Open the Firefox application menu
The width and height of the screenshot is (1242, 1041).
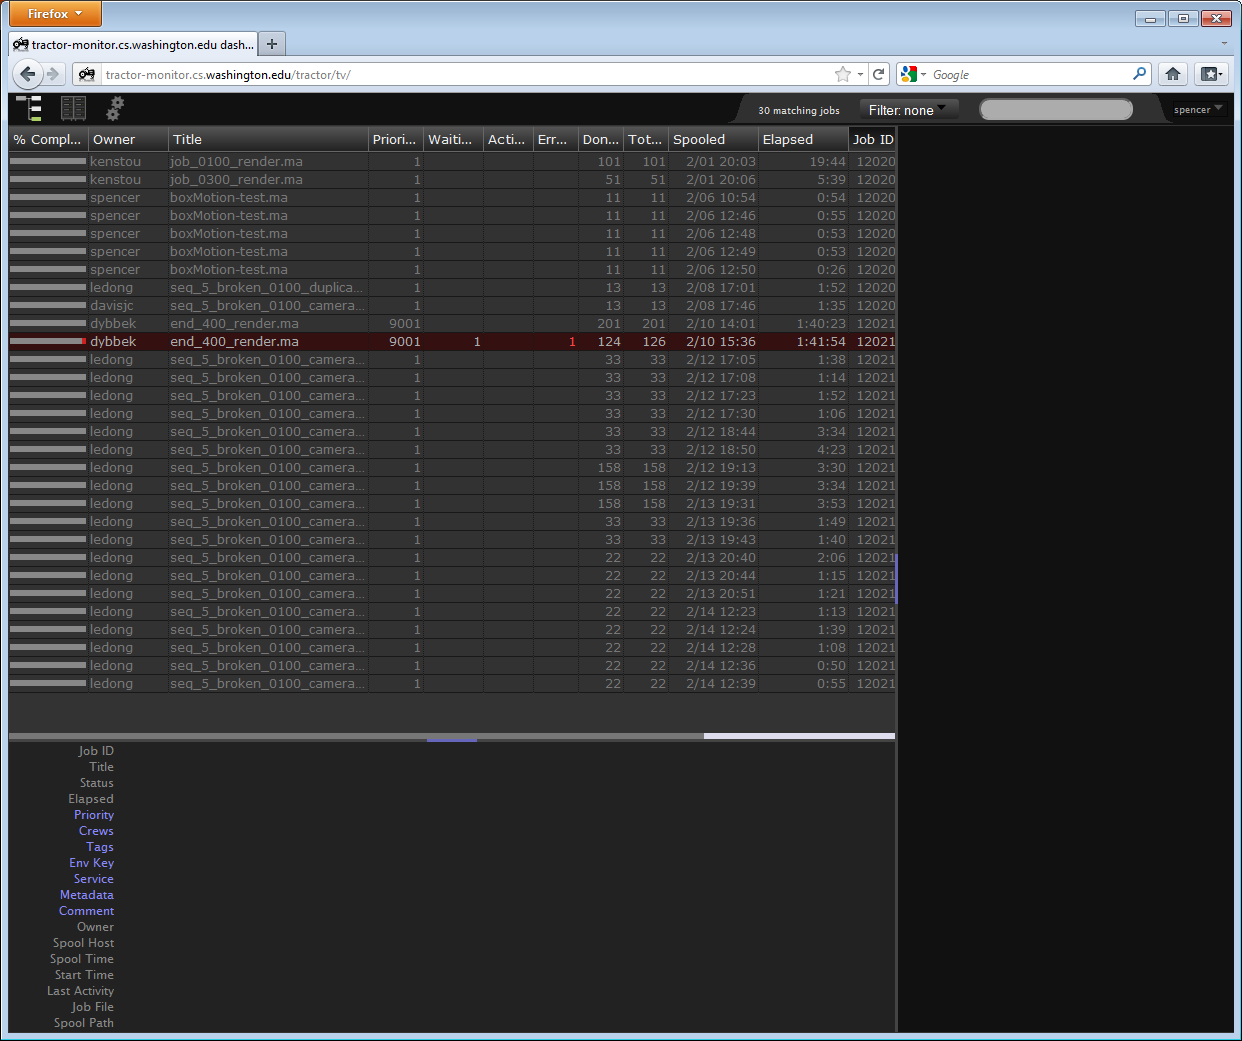click(x=55, y=14)
